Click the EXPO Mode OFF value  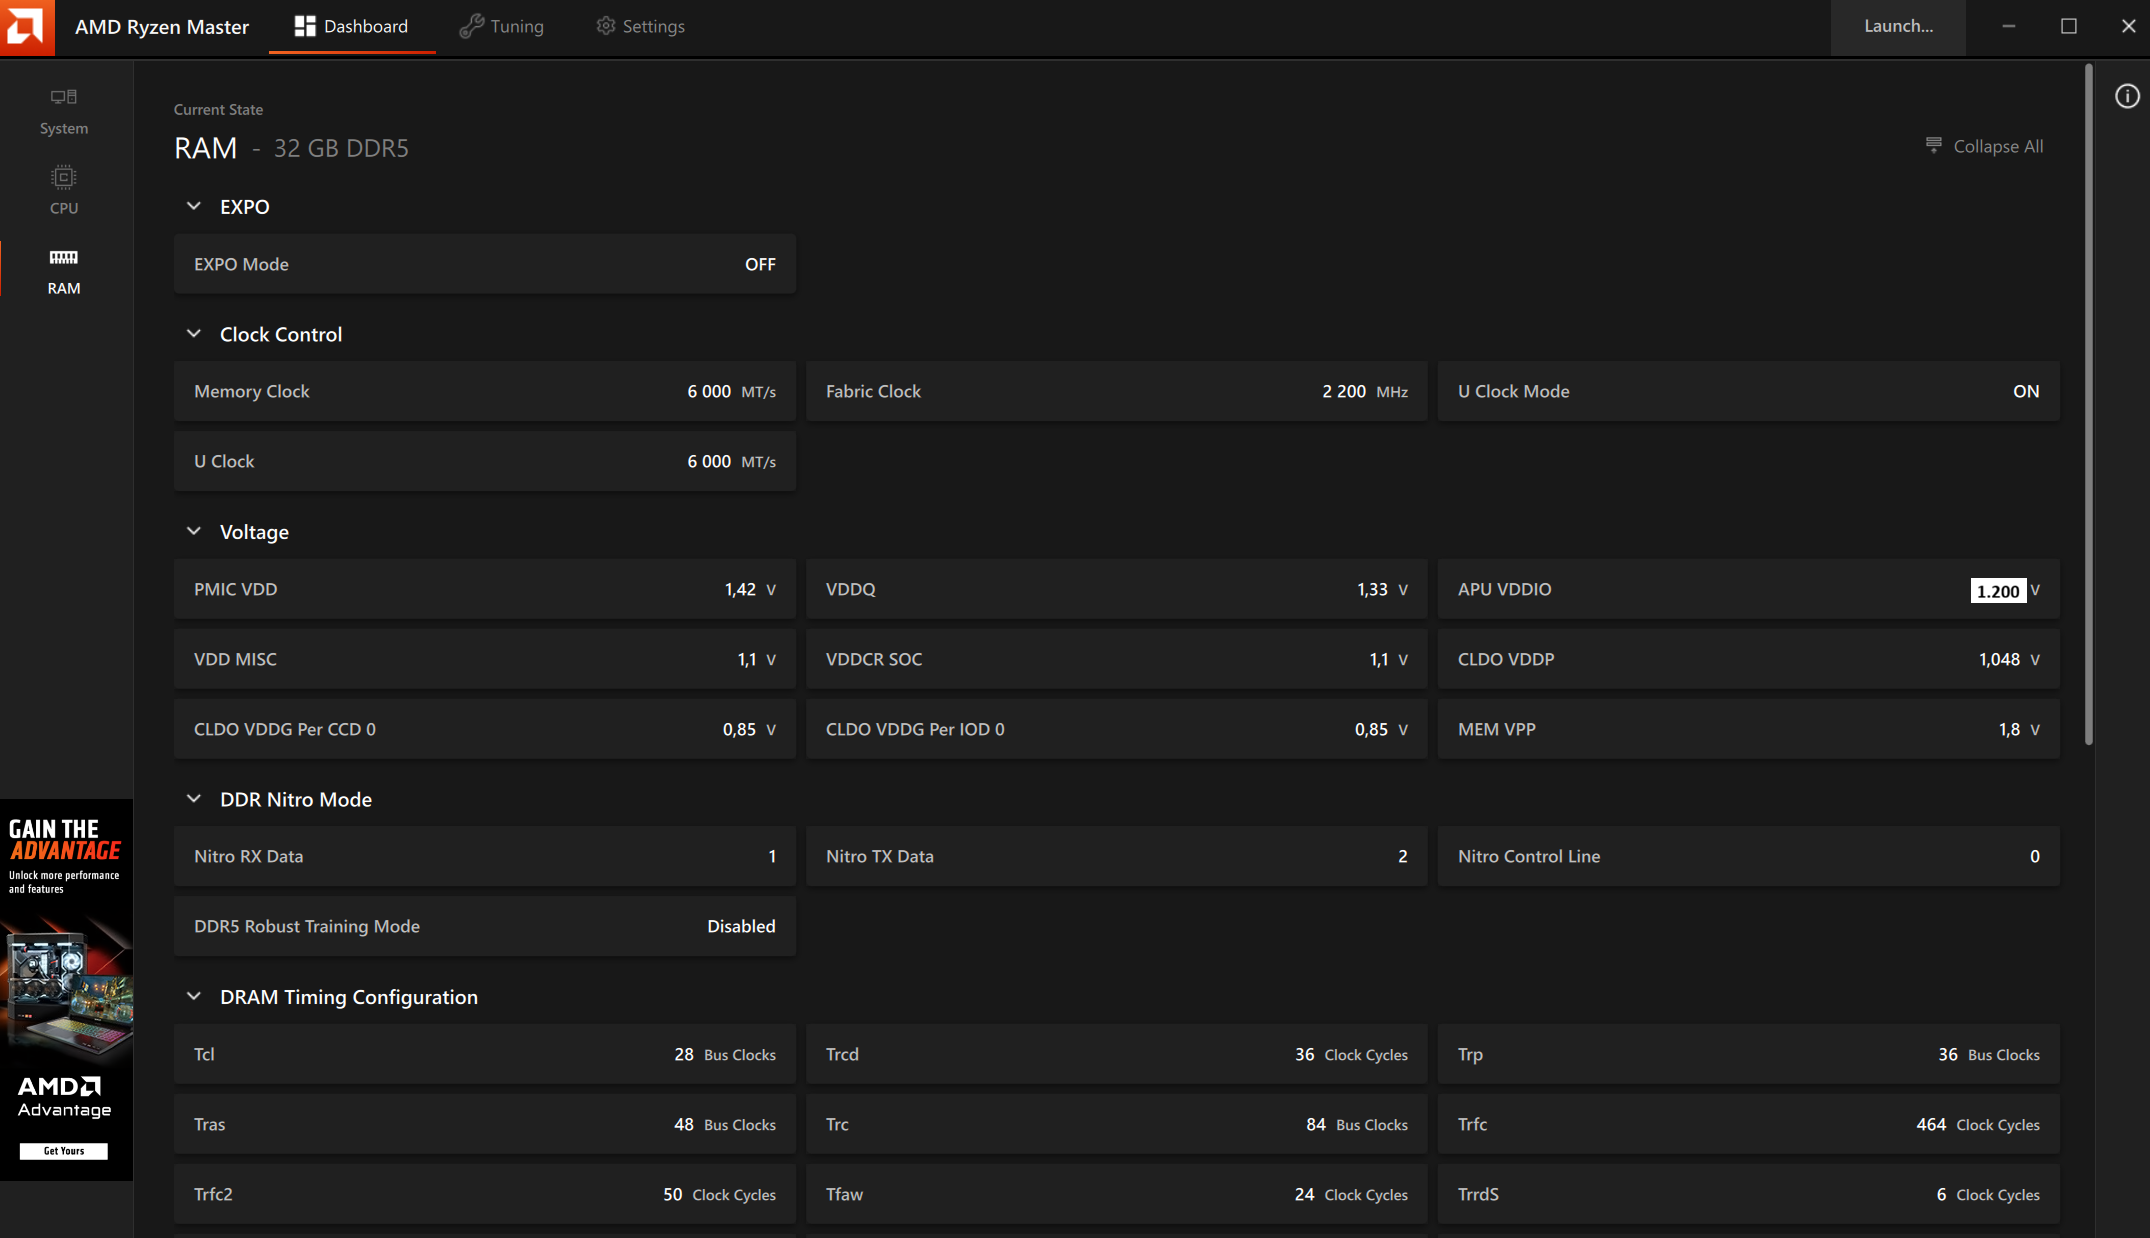click(760, 264)
